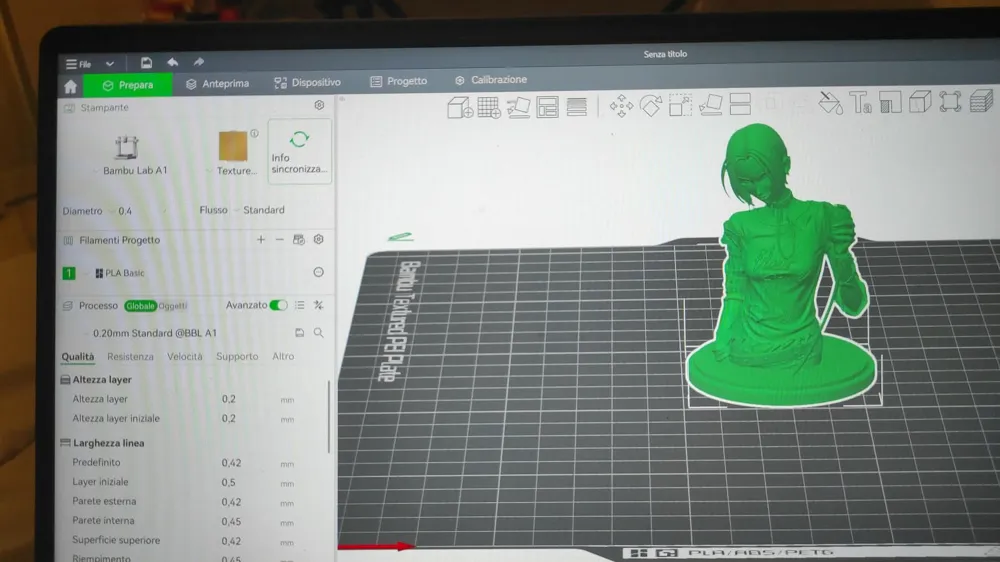The width and height of the screenshot is (1000, 562).
Task: Open the File hamburger menu
Action: pos(78,64)
